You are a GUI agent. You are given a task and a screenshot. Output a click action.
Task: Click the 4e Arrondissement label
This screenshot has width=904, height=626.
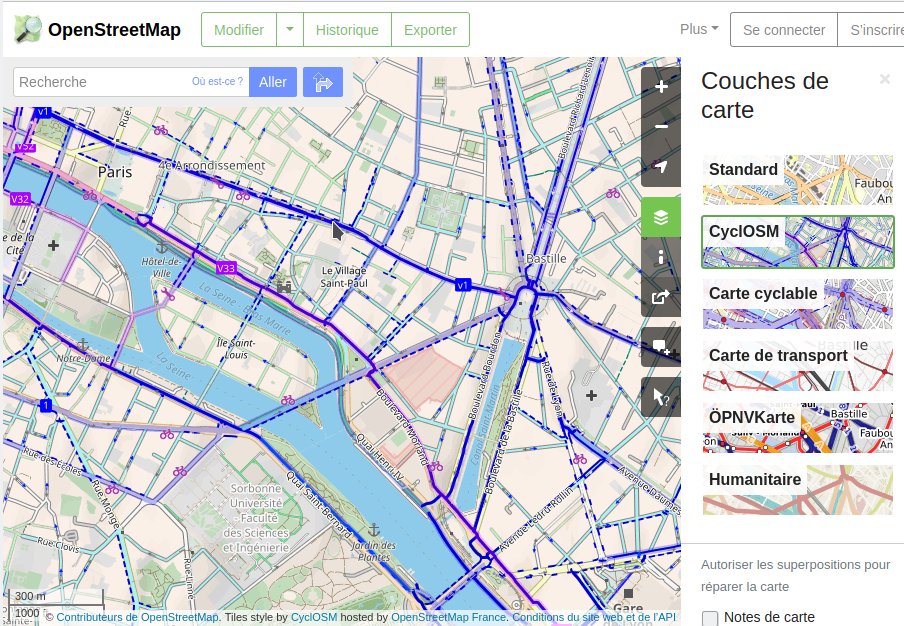pos(212,165)
